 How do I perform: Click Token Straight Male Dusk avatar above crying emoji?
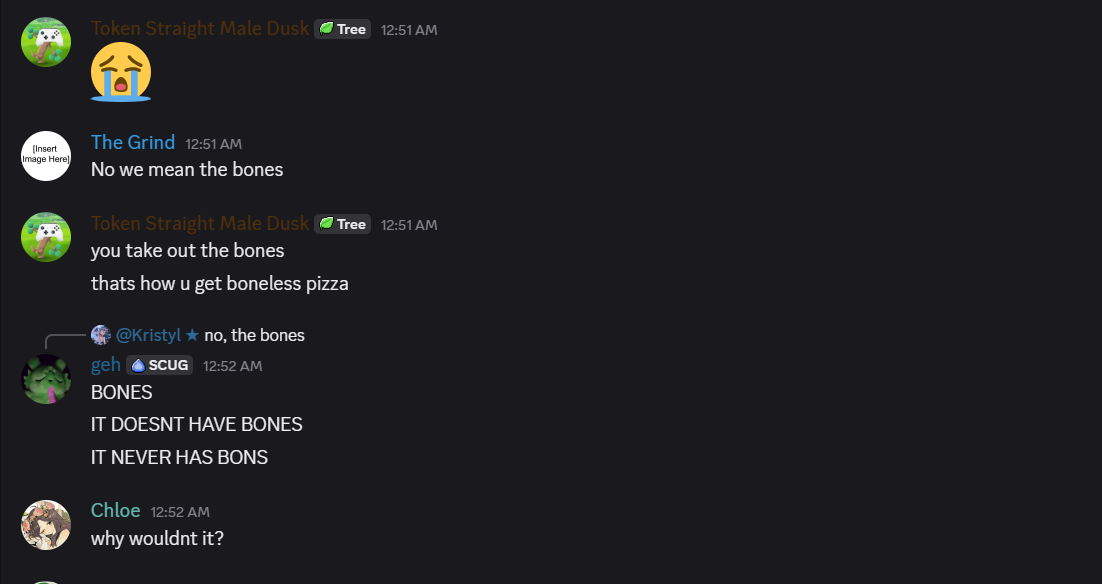[x=46, y=42]
